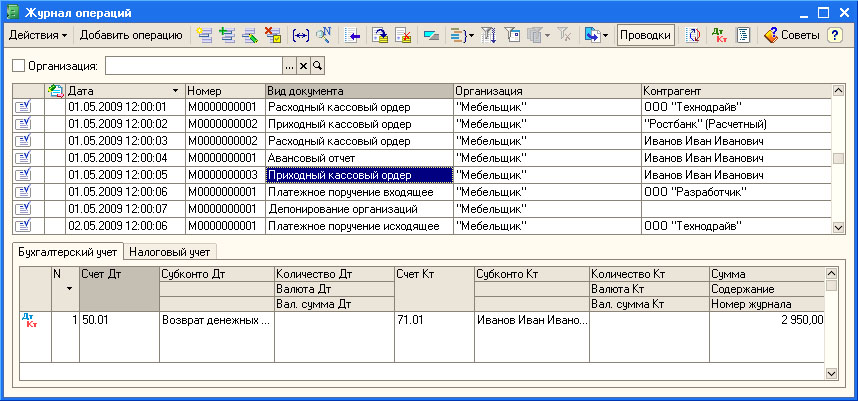Click the Edit current entry pencil icon
This screenshot has height=401, width=858.
[250, 36]
